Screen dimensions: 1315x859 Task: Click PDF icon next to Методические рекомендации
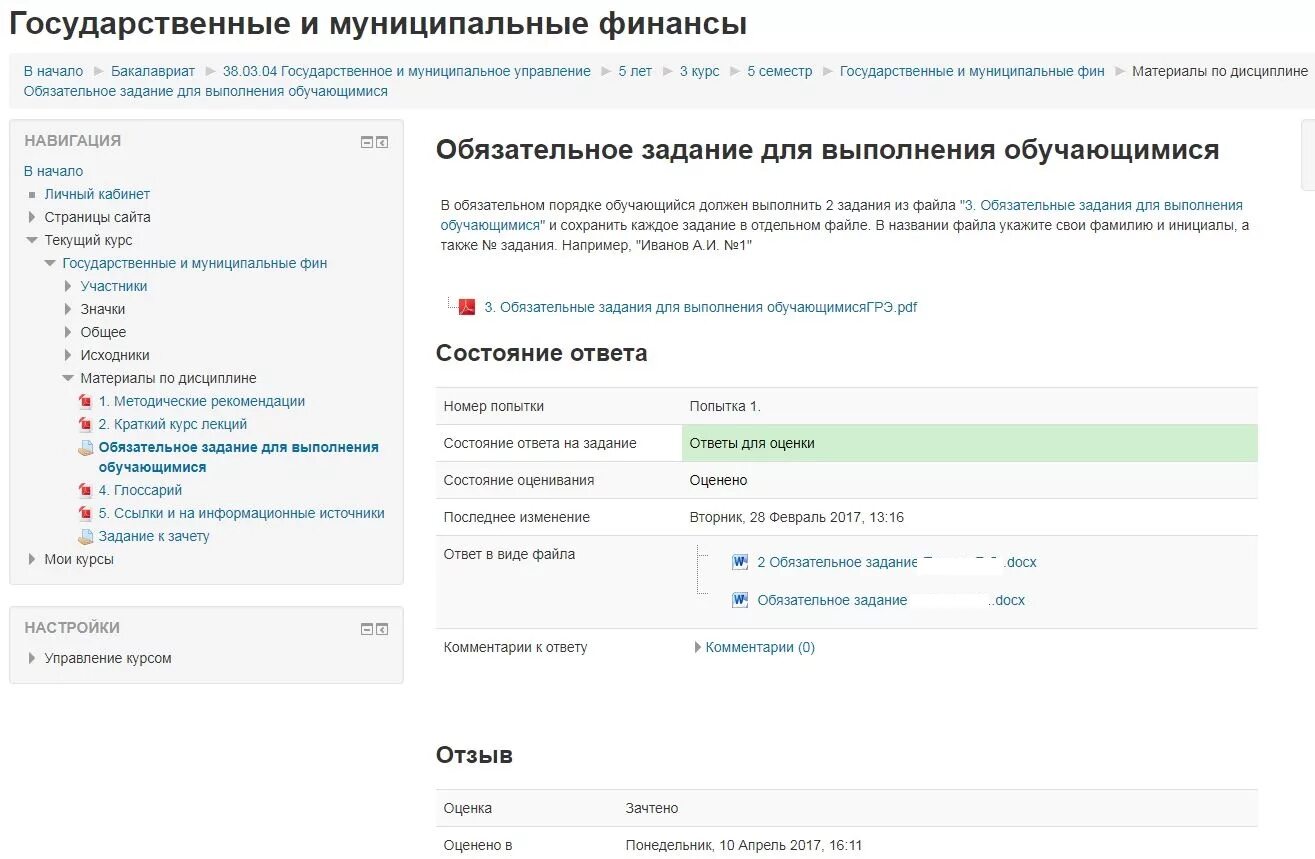(x=86, y=401)
